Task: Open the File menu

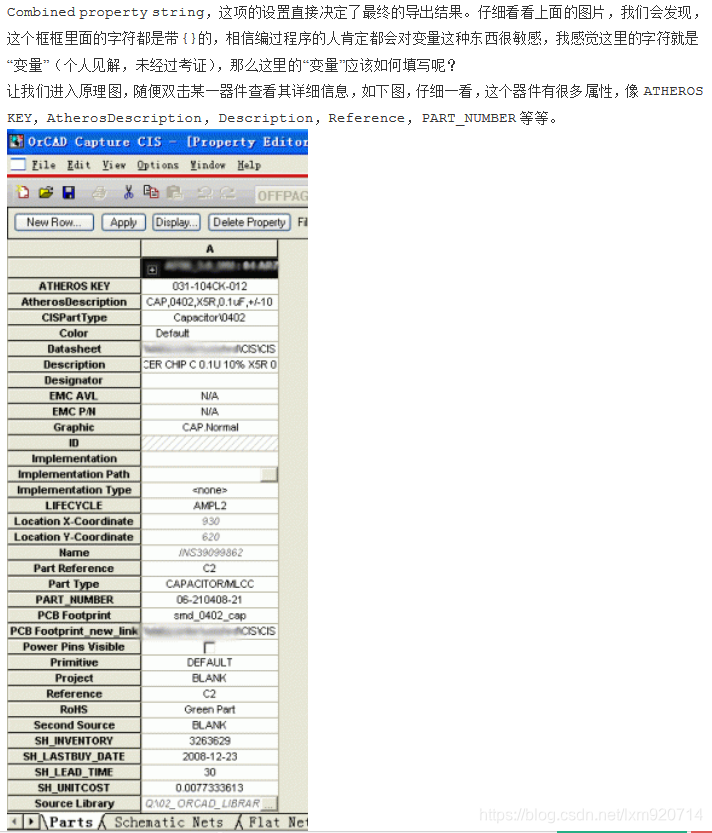Action: tap(44, 165)
